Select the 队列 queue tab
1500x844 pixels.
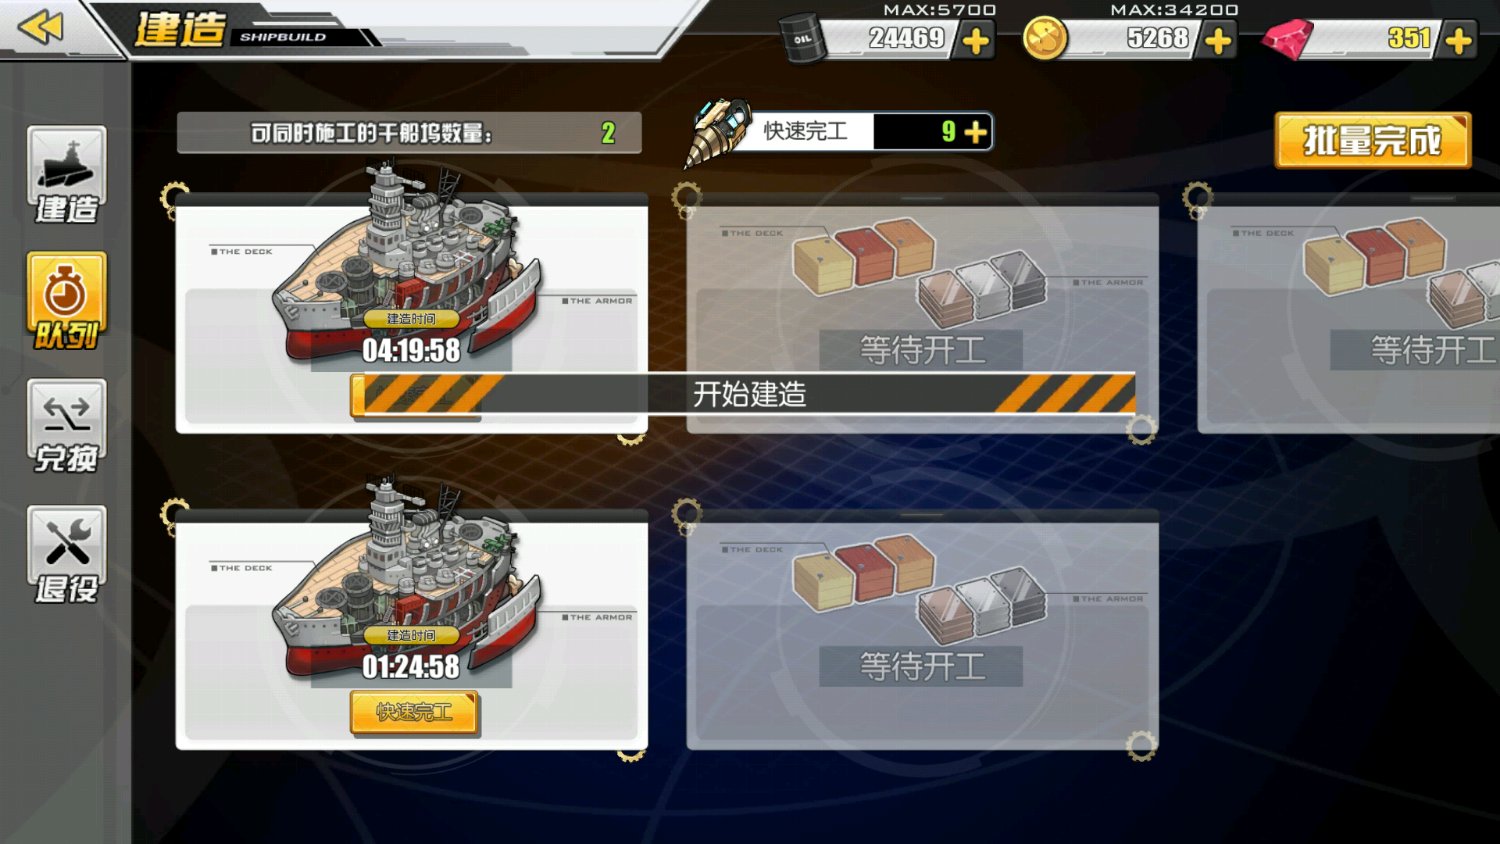point(67,302)
